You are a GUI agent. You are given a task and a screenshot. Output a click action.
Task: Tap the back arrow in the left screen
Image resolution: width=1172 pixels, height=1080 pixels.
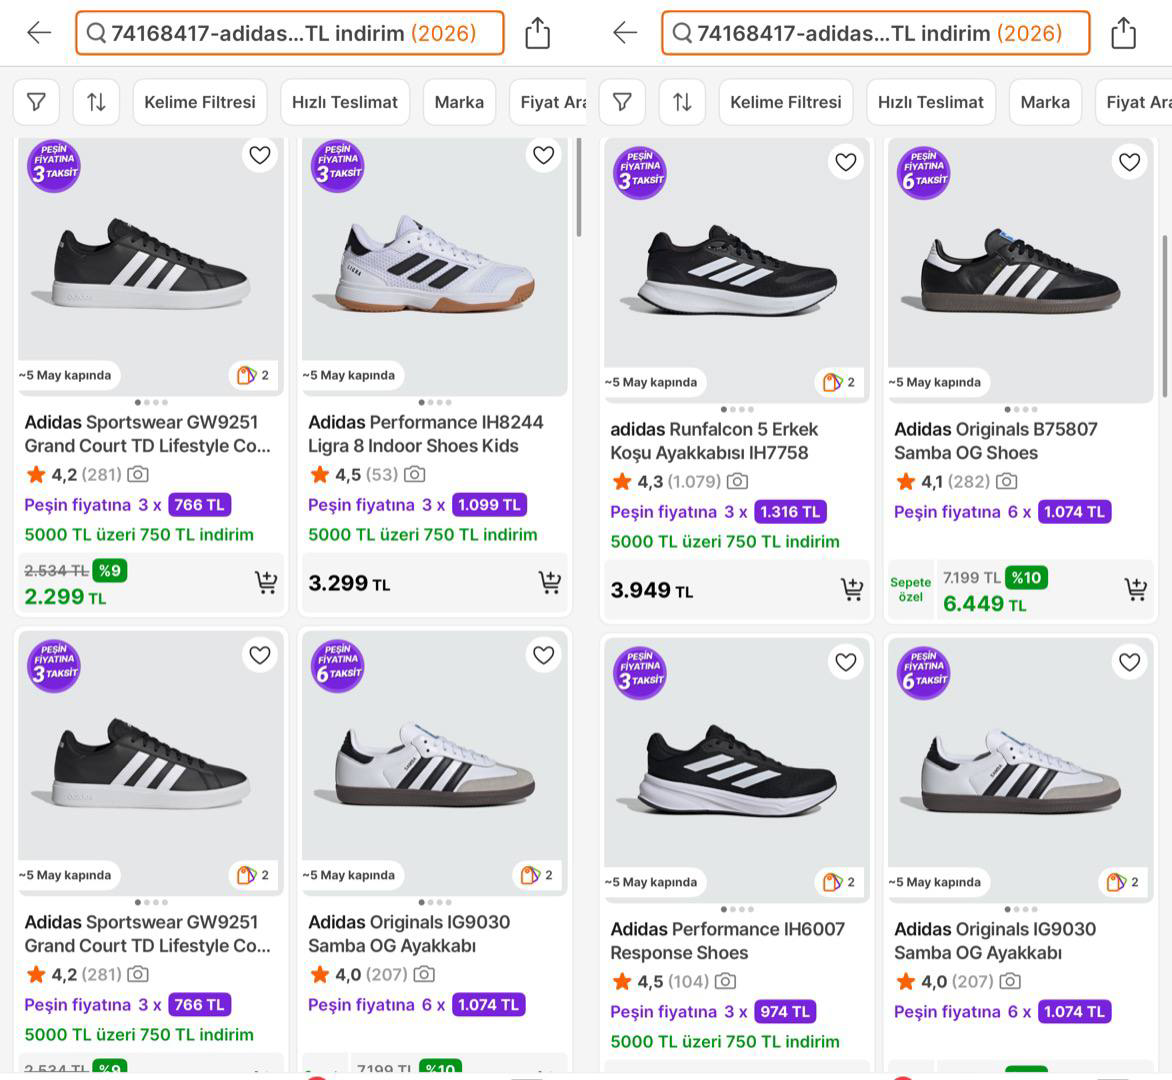pyautogui.click(x=39, y=33)
